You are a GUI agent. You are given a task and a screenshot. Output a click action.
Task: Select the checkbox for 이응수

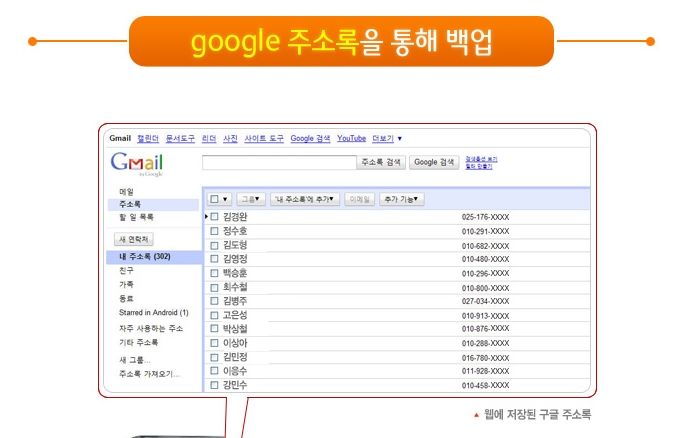[215, 370]
